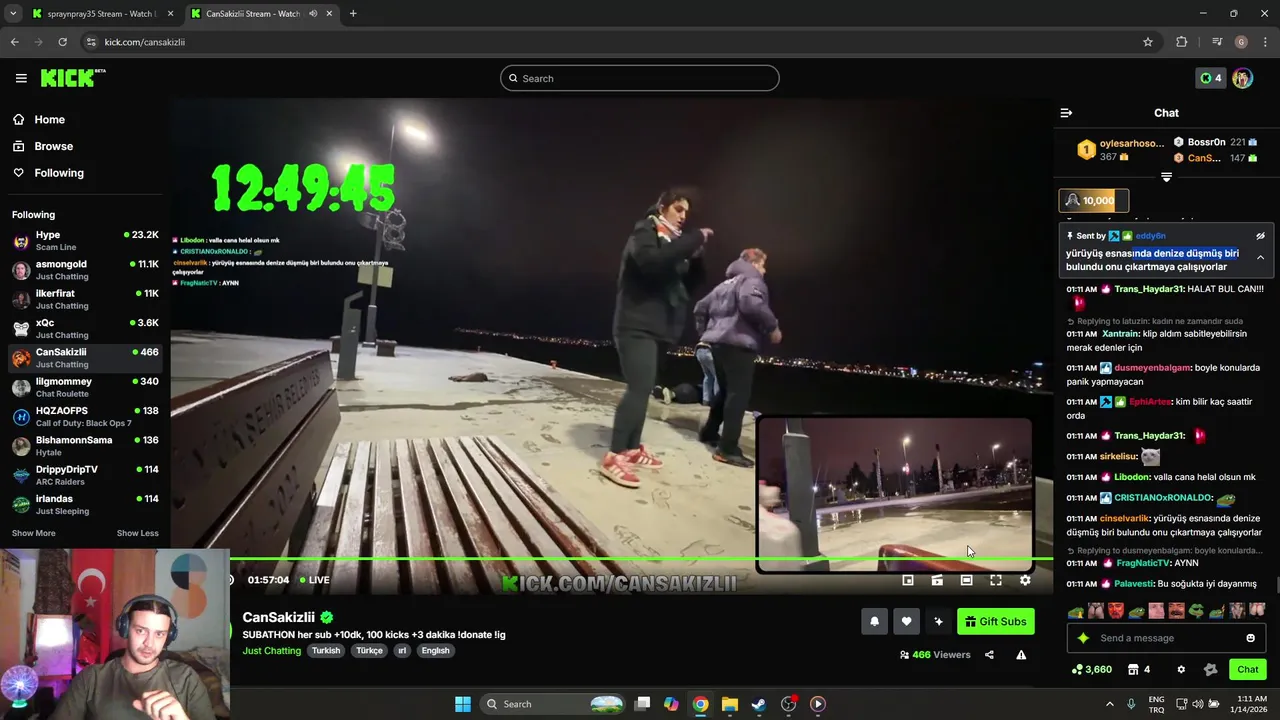Click the Turkish tag
This screenshot has width=1280, height=720.
[x=326, y=650]
